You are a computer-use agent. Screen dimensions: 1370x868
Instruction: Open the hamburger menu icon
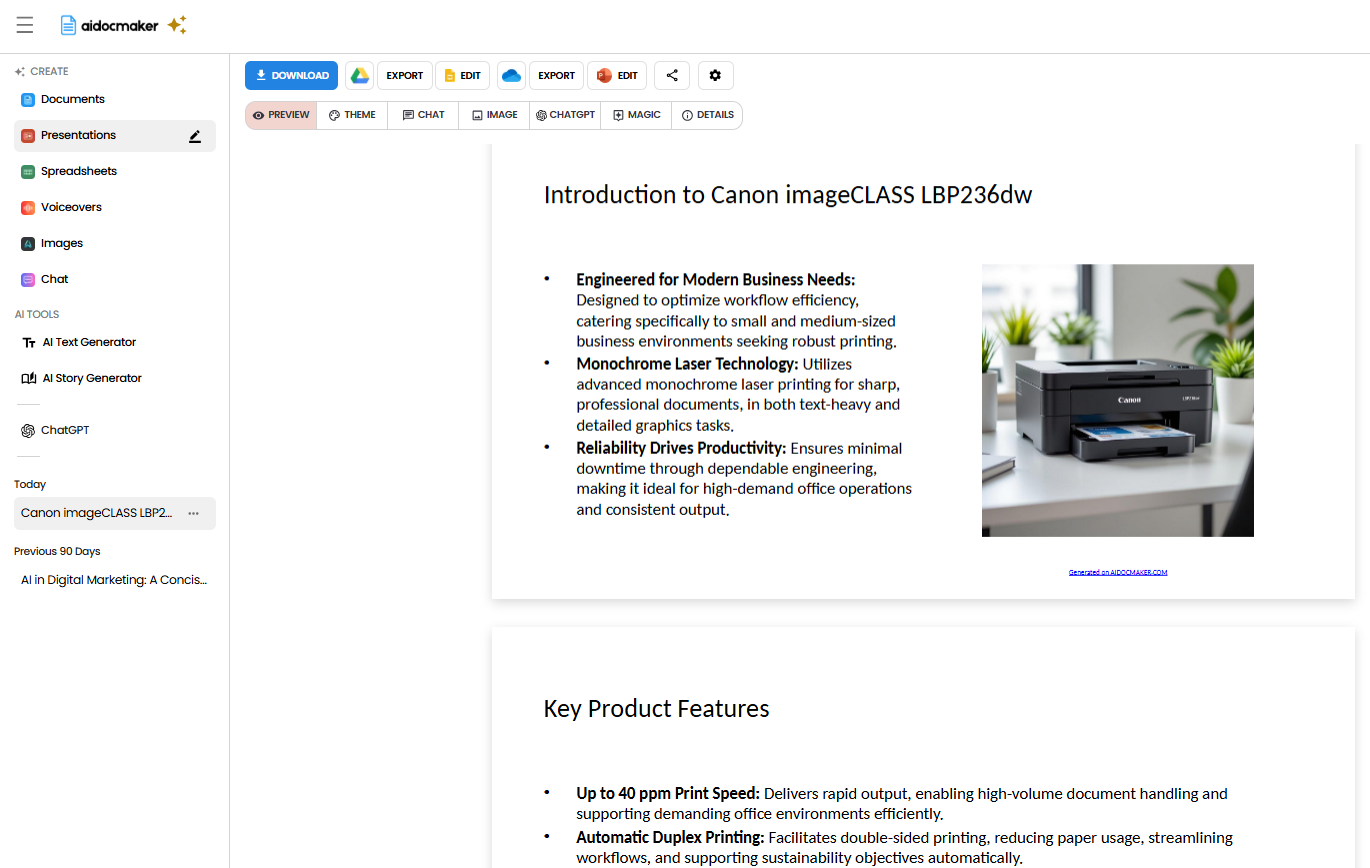25,26
